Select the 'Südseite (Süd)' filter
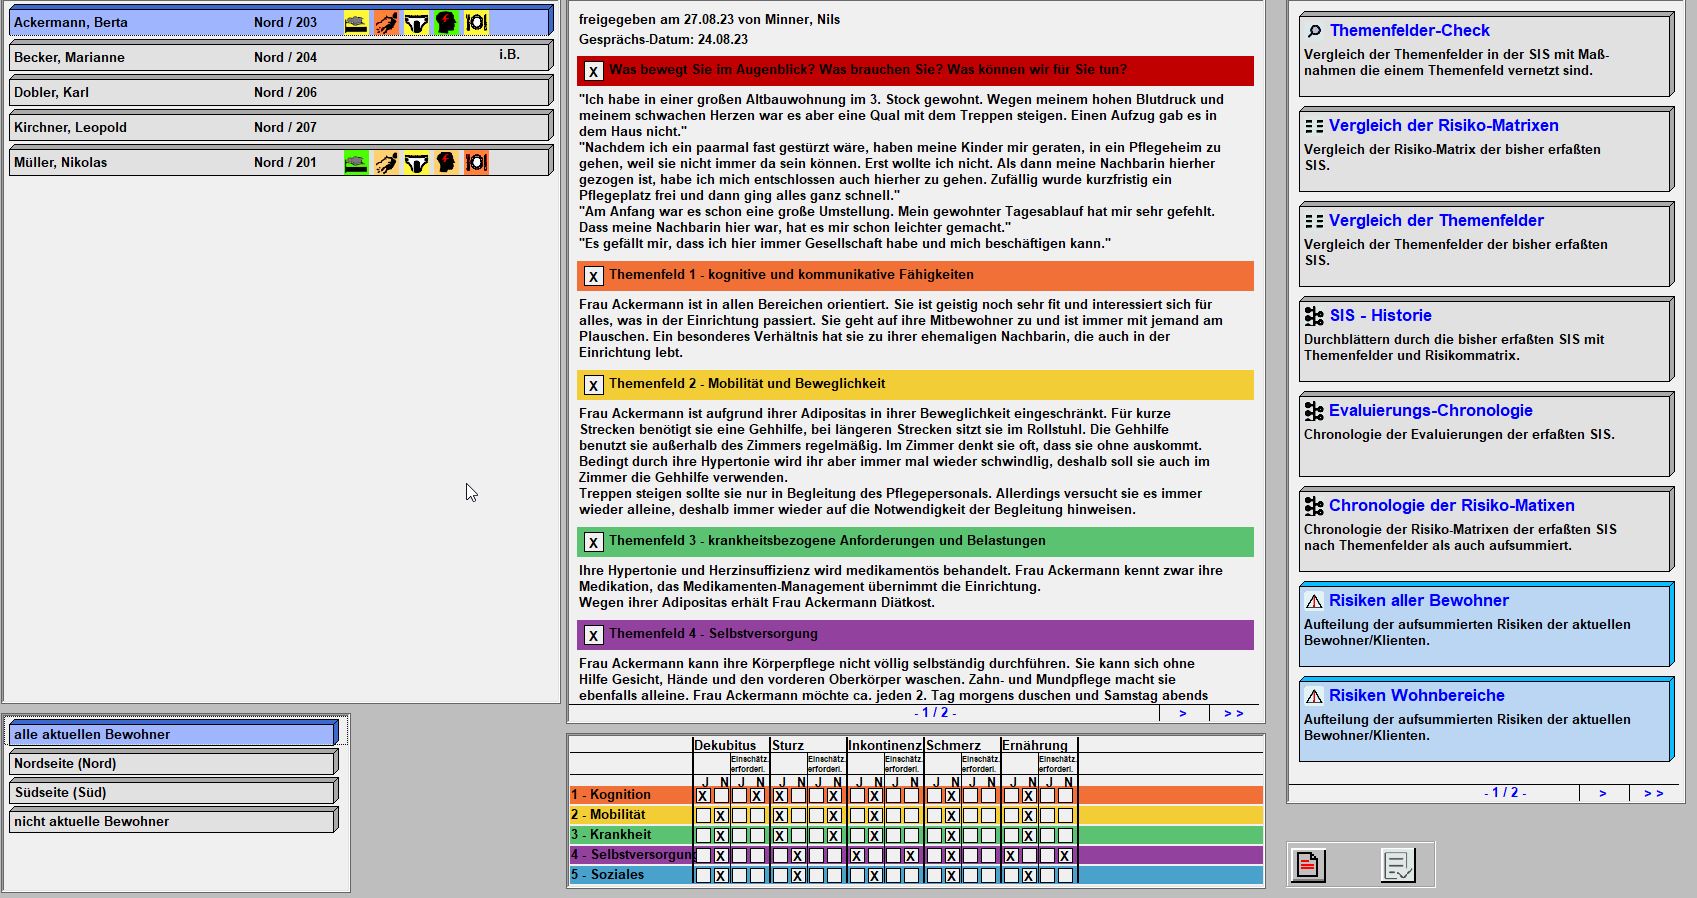 click(173, 792)
